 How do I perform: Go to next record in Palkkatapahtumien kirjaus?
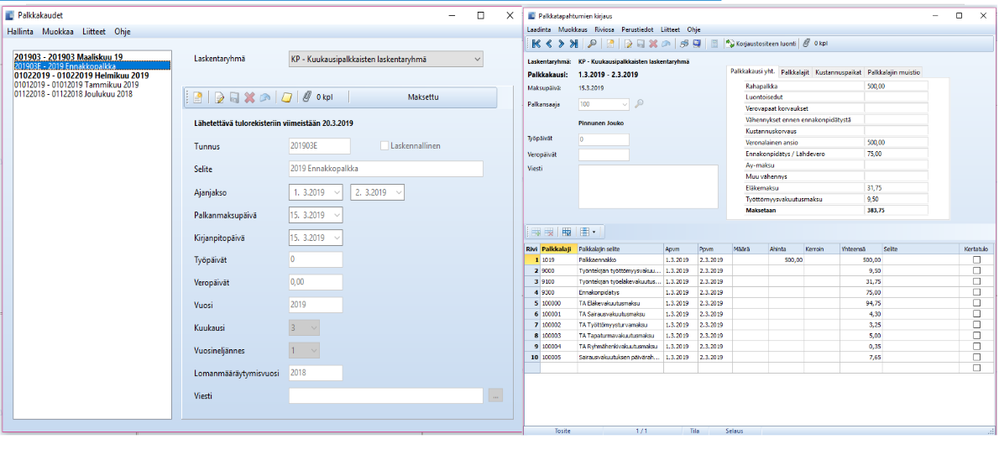click(x=561, y=43)
